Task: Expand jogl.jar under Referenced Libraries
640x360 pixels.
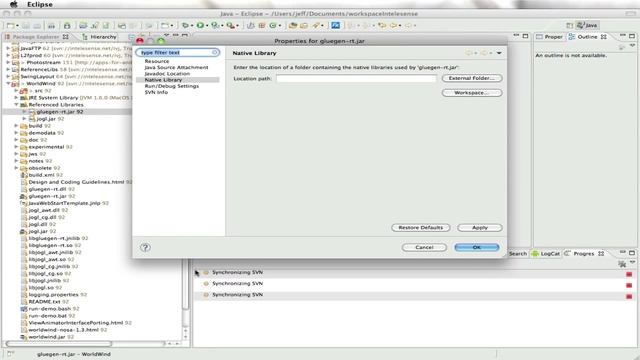Action: [24, 118]
